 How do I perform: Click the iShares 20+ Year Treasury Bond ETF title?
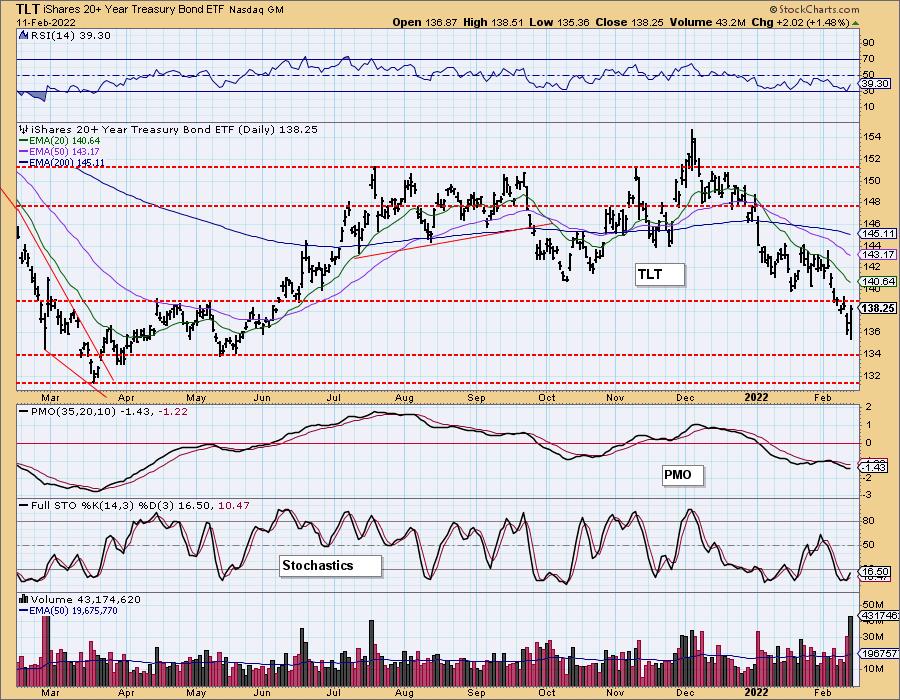coord(134,10)
